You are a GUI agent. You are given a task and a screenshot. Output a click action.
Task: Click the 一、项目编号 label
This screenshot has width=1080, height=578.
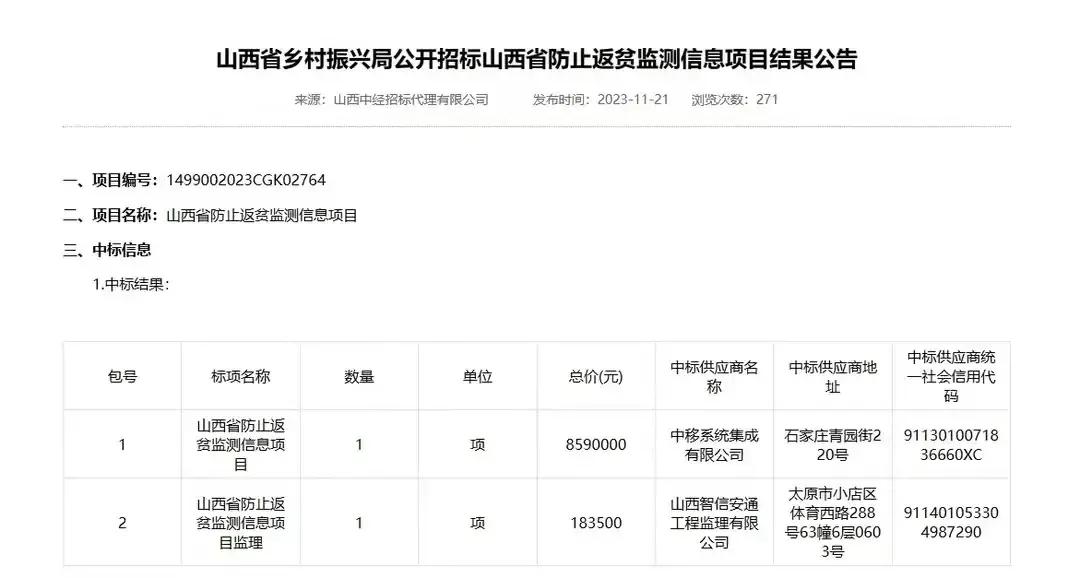click(111, 180)
